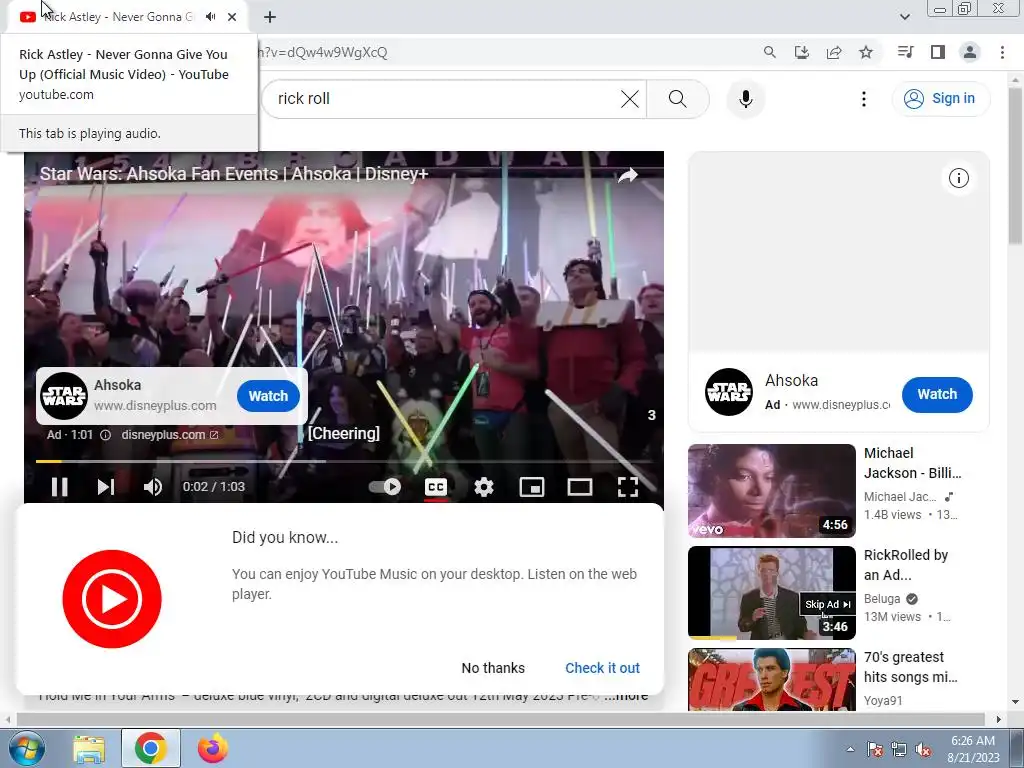The image size is (1024, 768).
Task: Open Michael Jackson - Billi... video title
Action: [x=912, y=463]
